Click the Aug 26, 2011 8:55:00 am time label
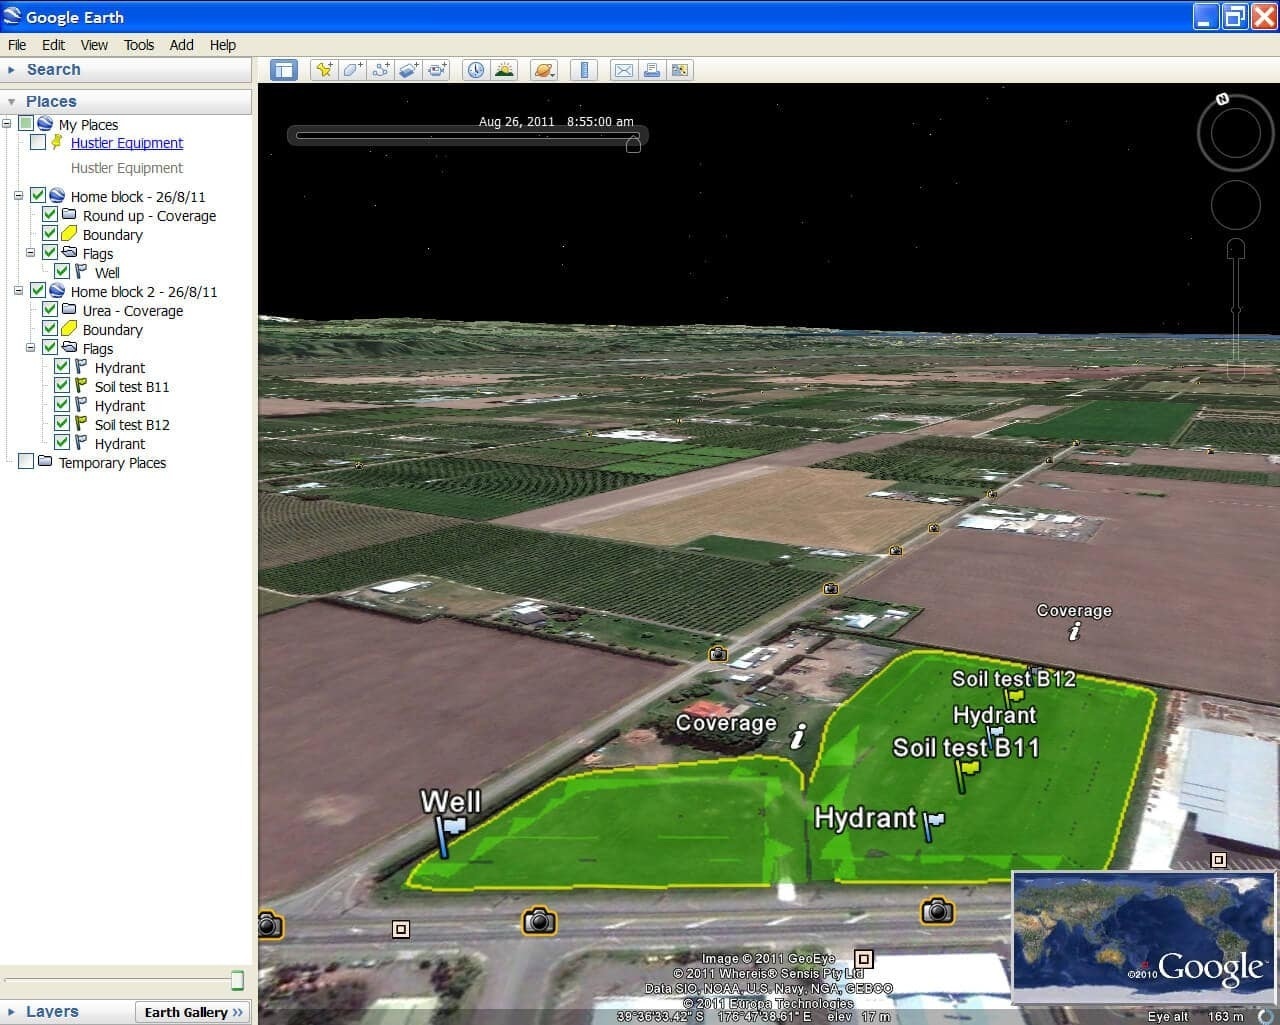1280x1025 pixels. point(556,122)
